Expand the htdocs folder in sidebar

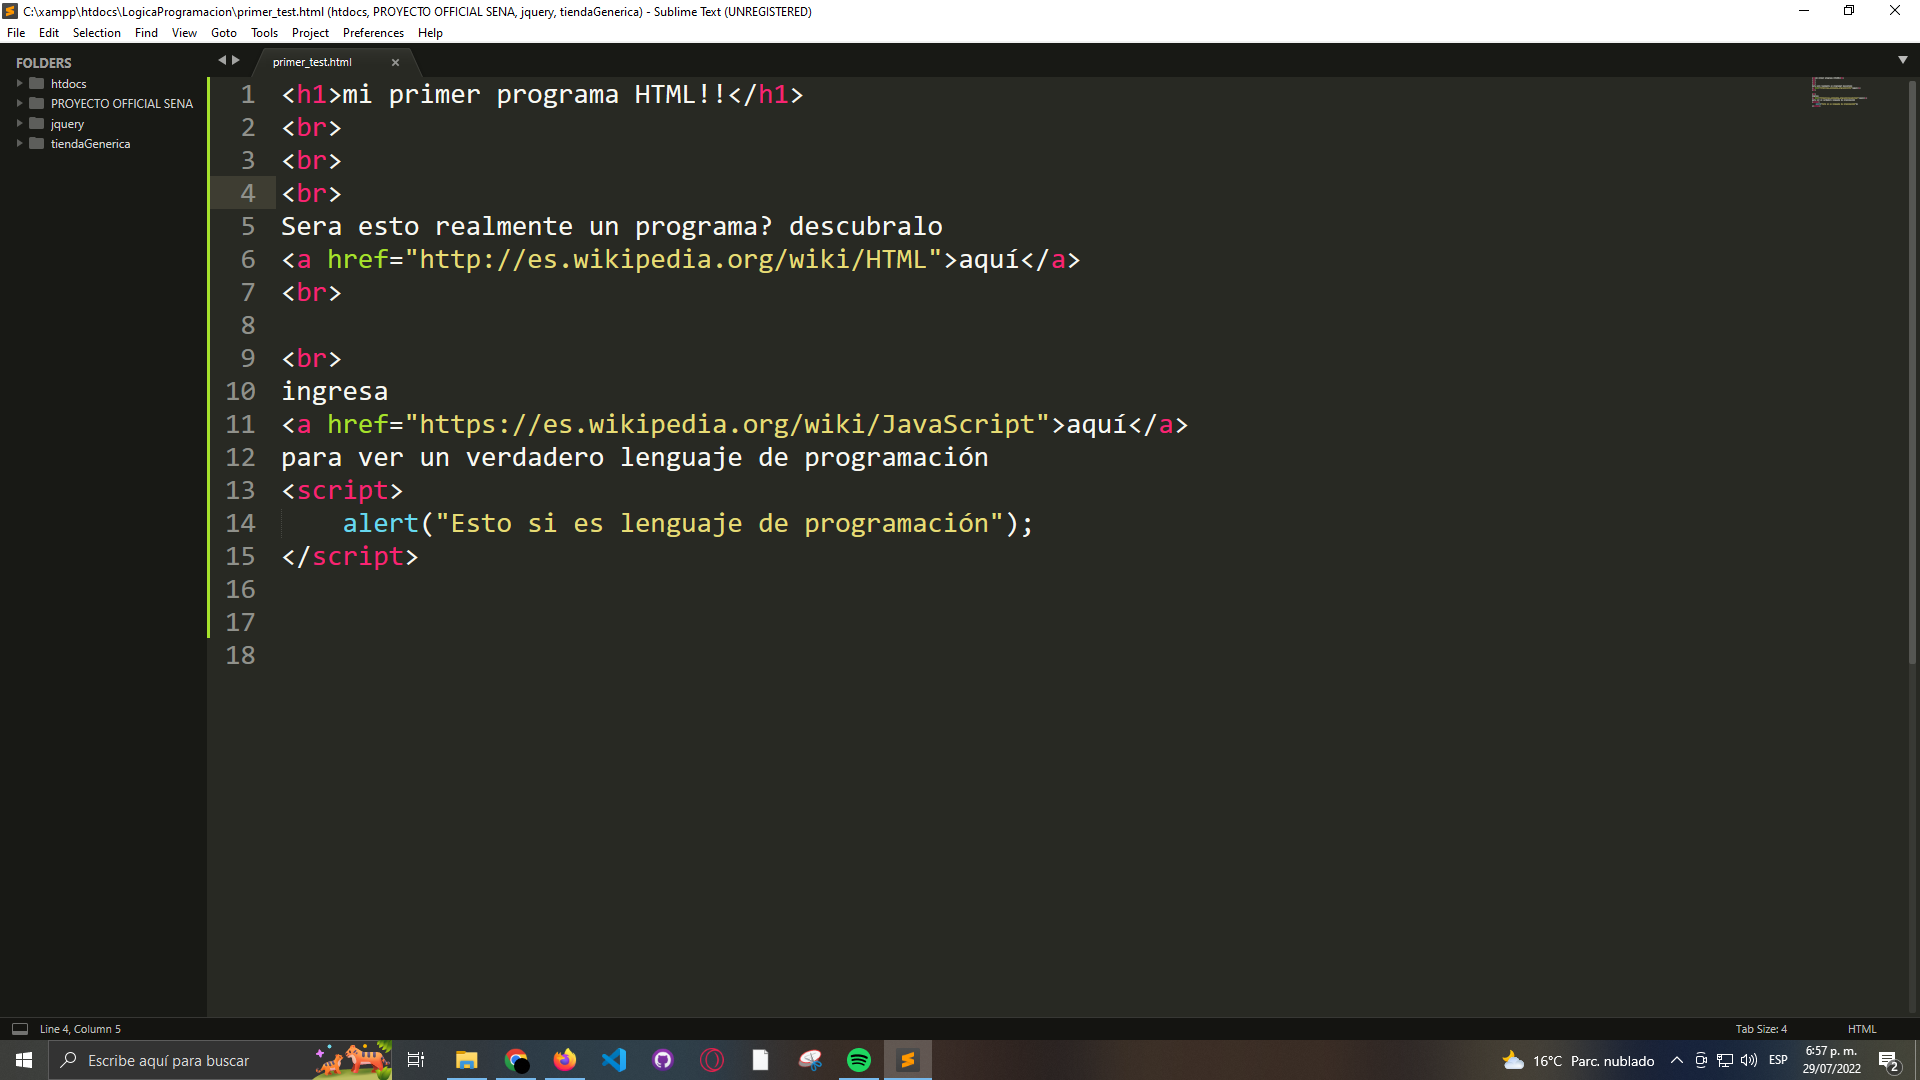click(x=18, y=82)
